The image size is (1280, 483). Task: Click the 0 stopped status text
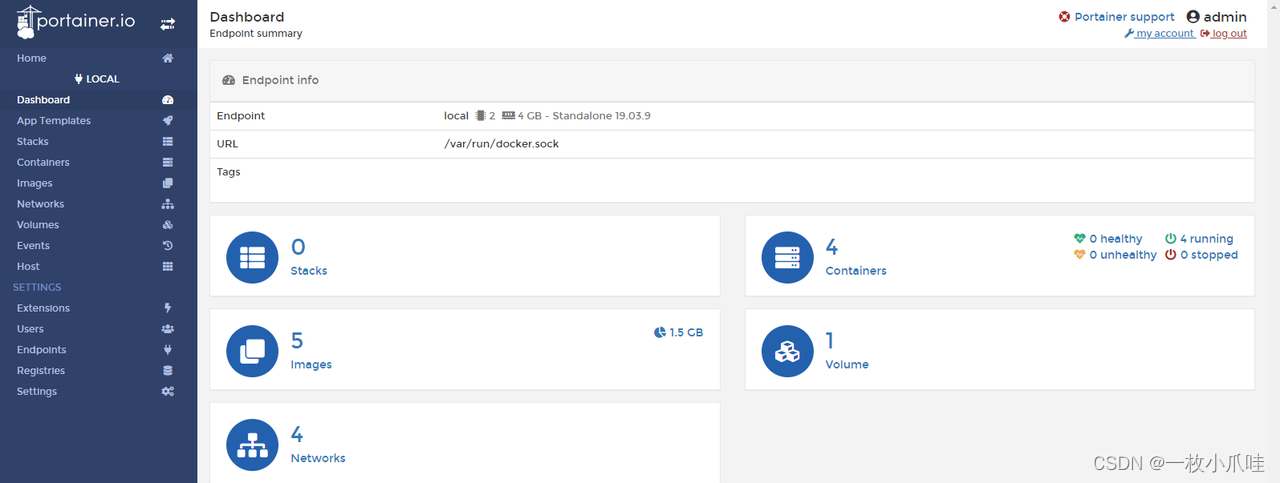pos(1209,255)
